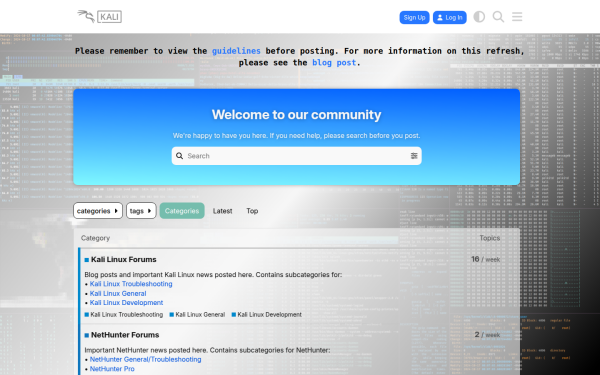This screenshot has width=600, height=375.
Task: Open Kali Linux Development list link
Action: pos(126,303)
